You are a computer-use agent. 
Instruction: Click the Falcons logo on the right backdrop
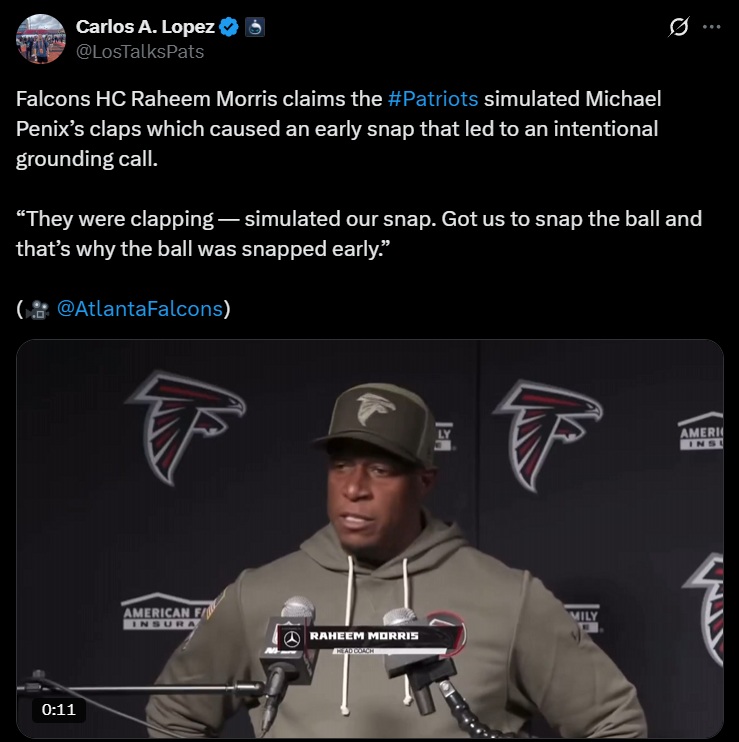point(548,435)
